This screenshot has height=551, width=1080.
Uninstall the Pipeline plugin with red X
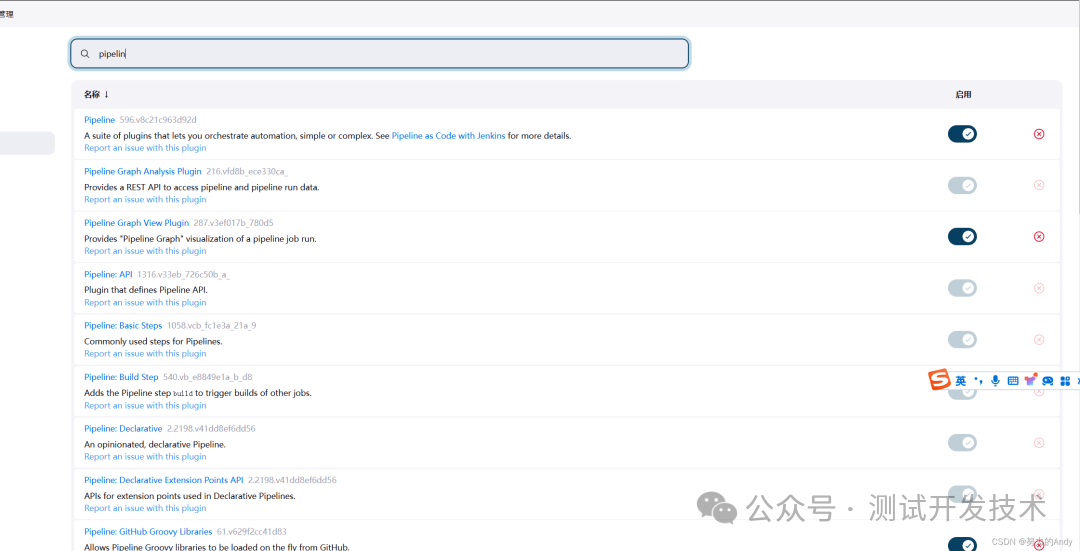point(1039,134)
